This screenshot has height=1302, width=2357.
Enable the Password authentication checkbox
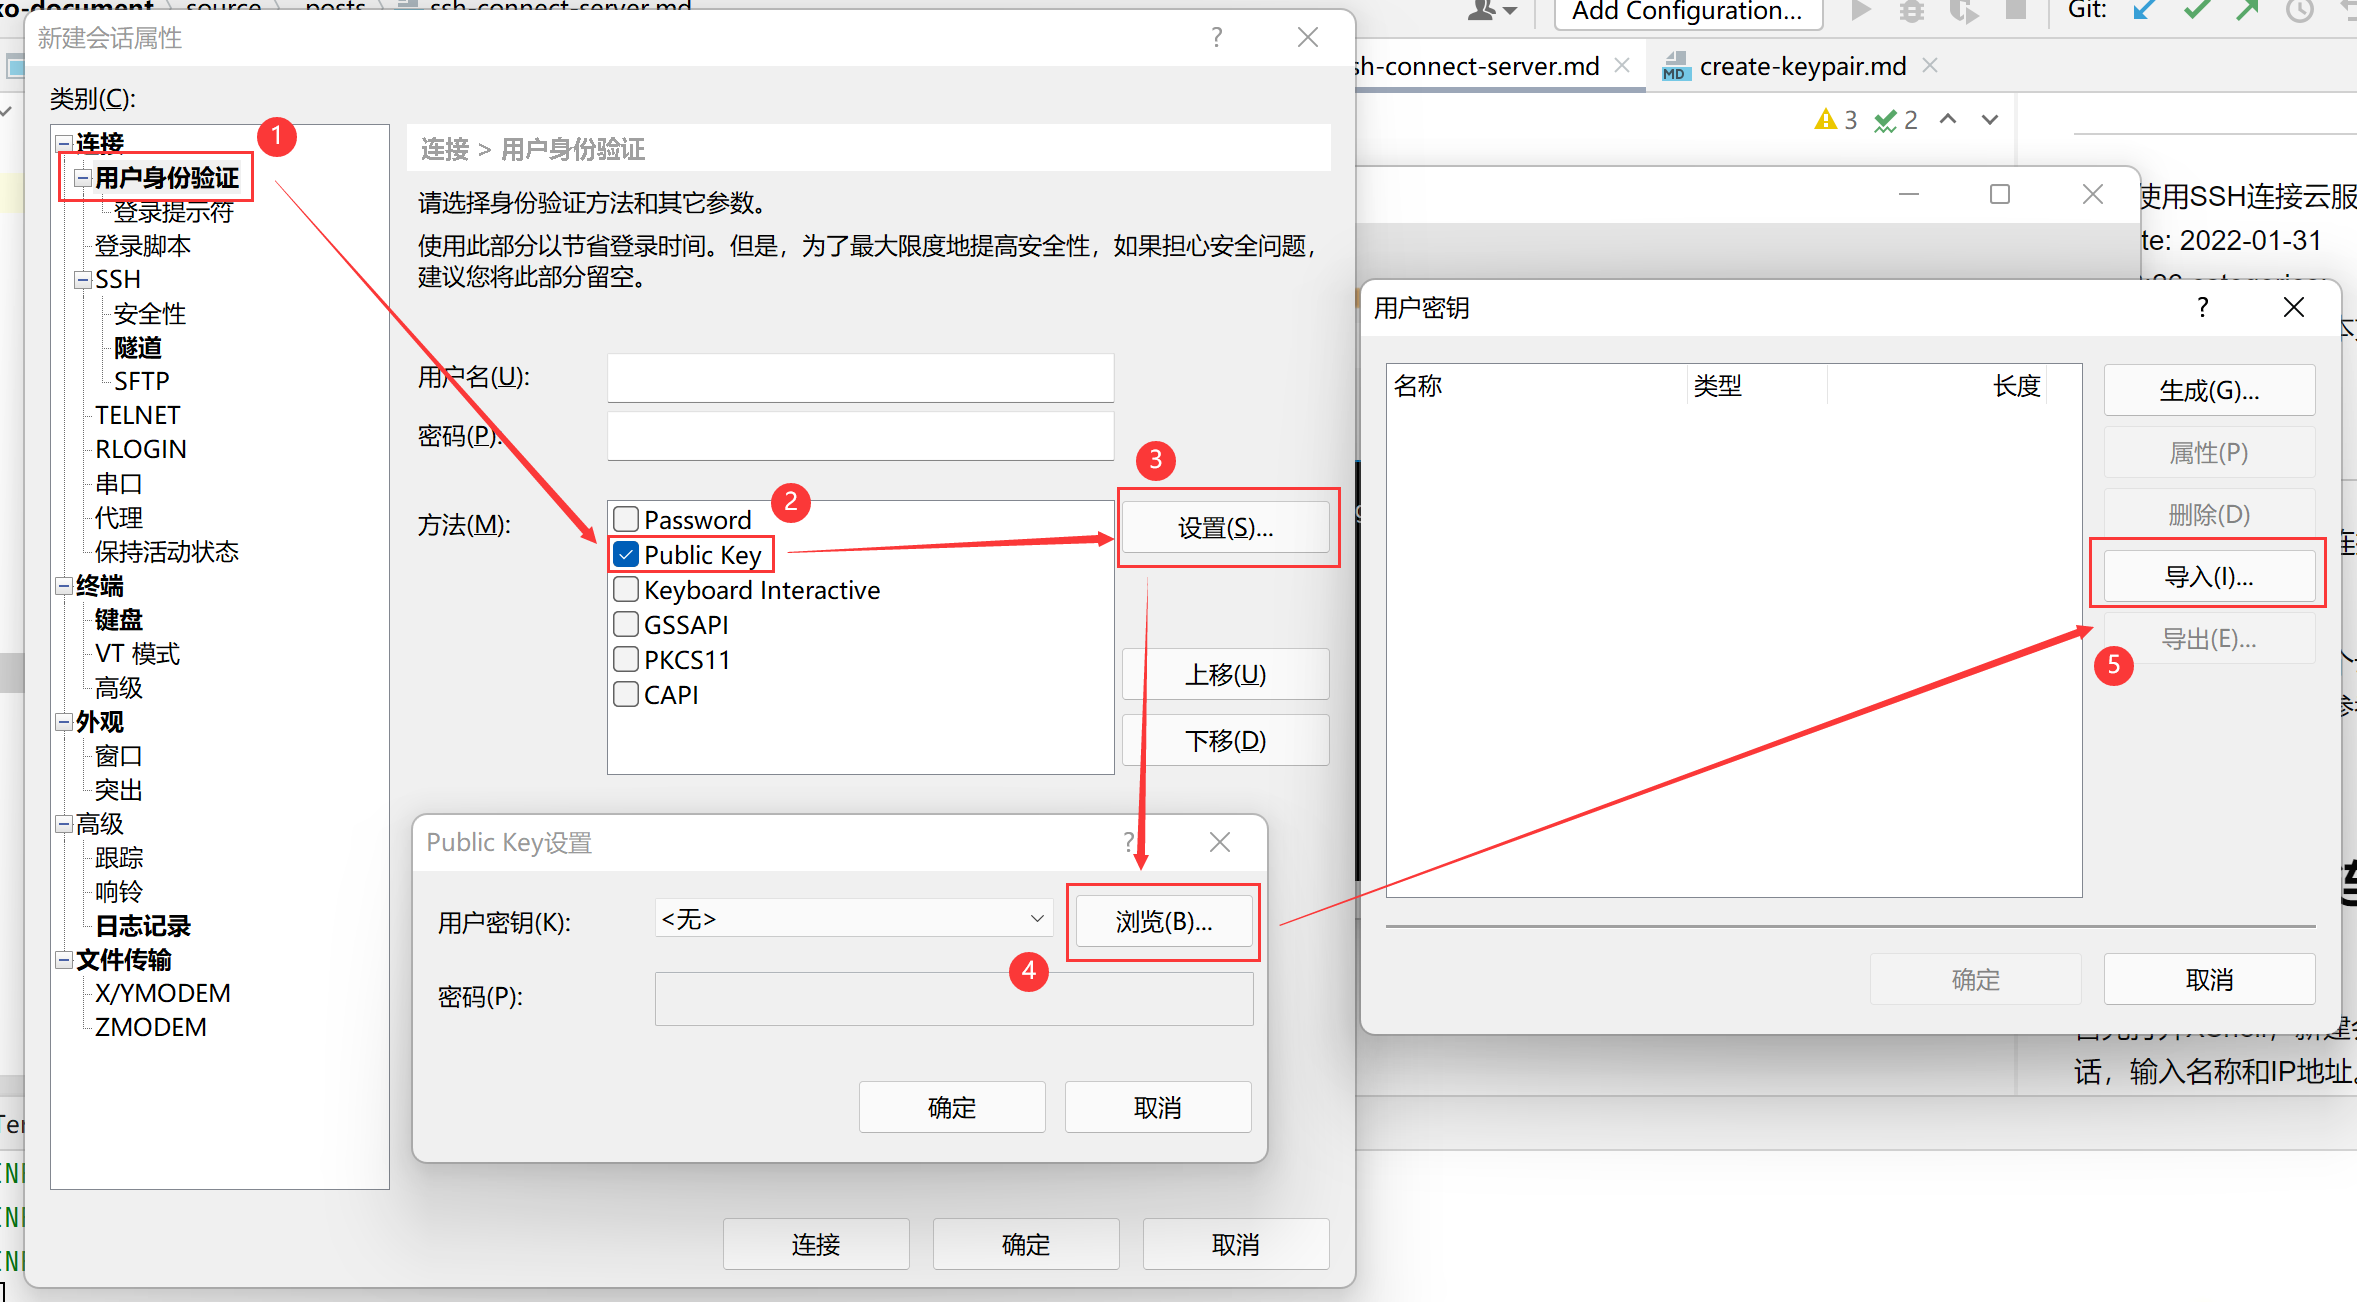point(626,519)
